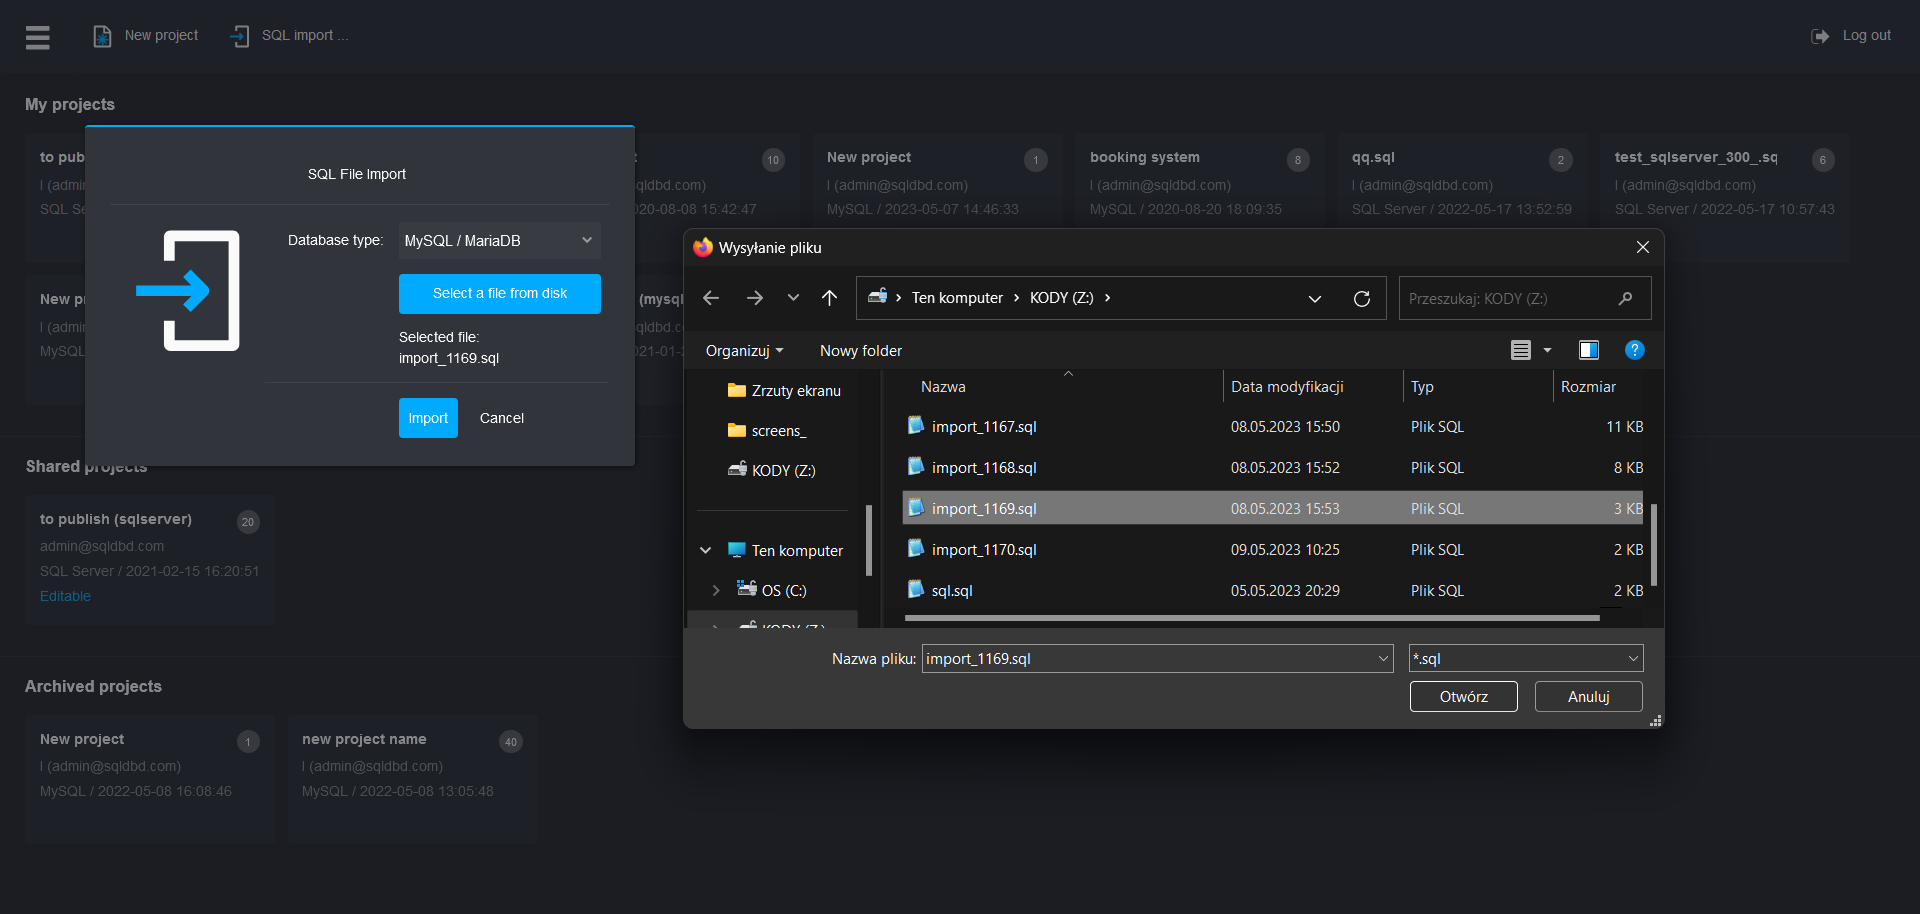The height and width of the screenshot is (914, 1920).
Task: Click the New project icon
Action: [102, 36]
